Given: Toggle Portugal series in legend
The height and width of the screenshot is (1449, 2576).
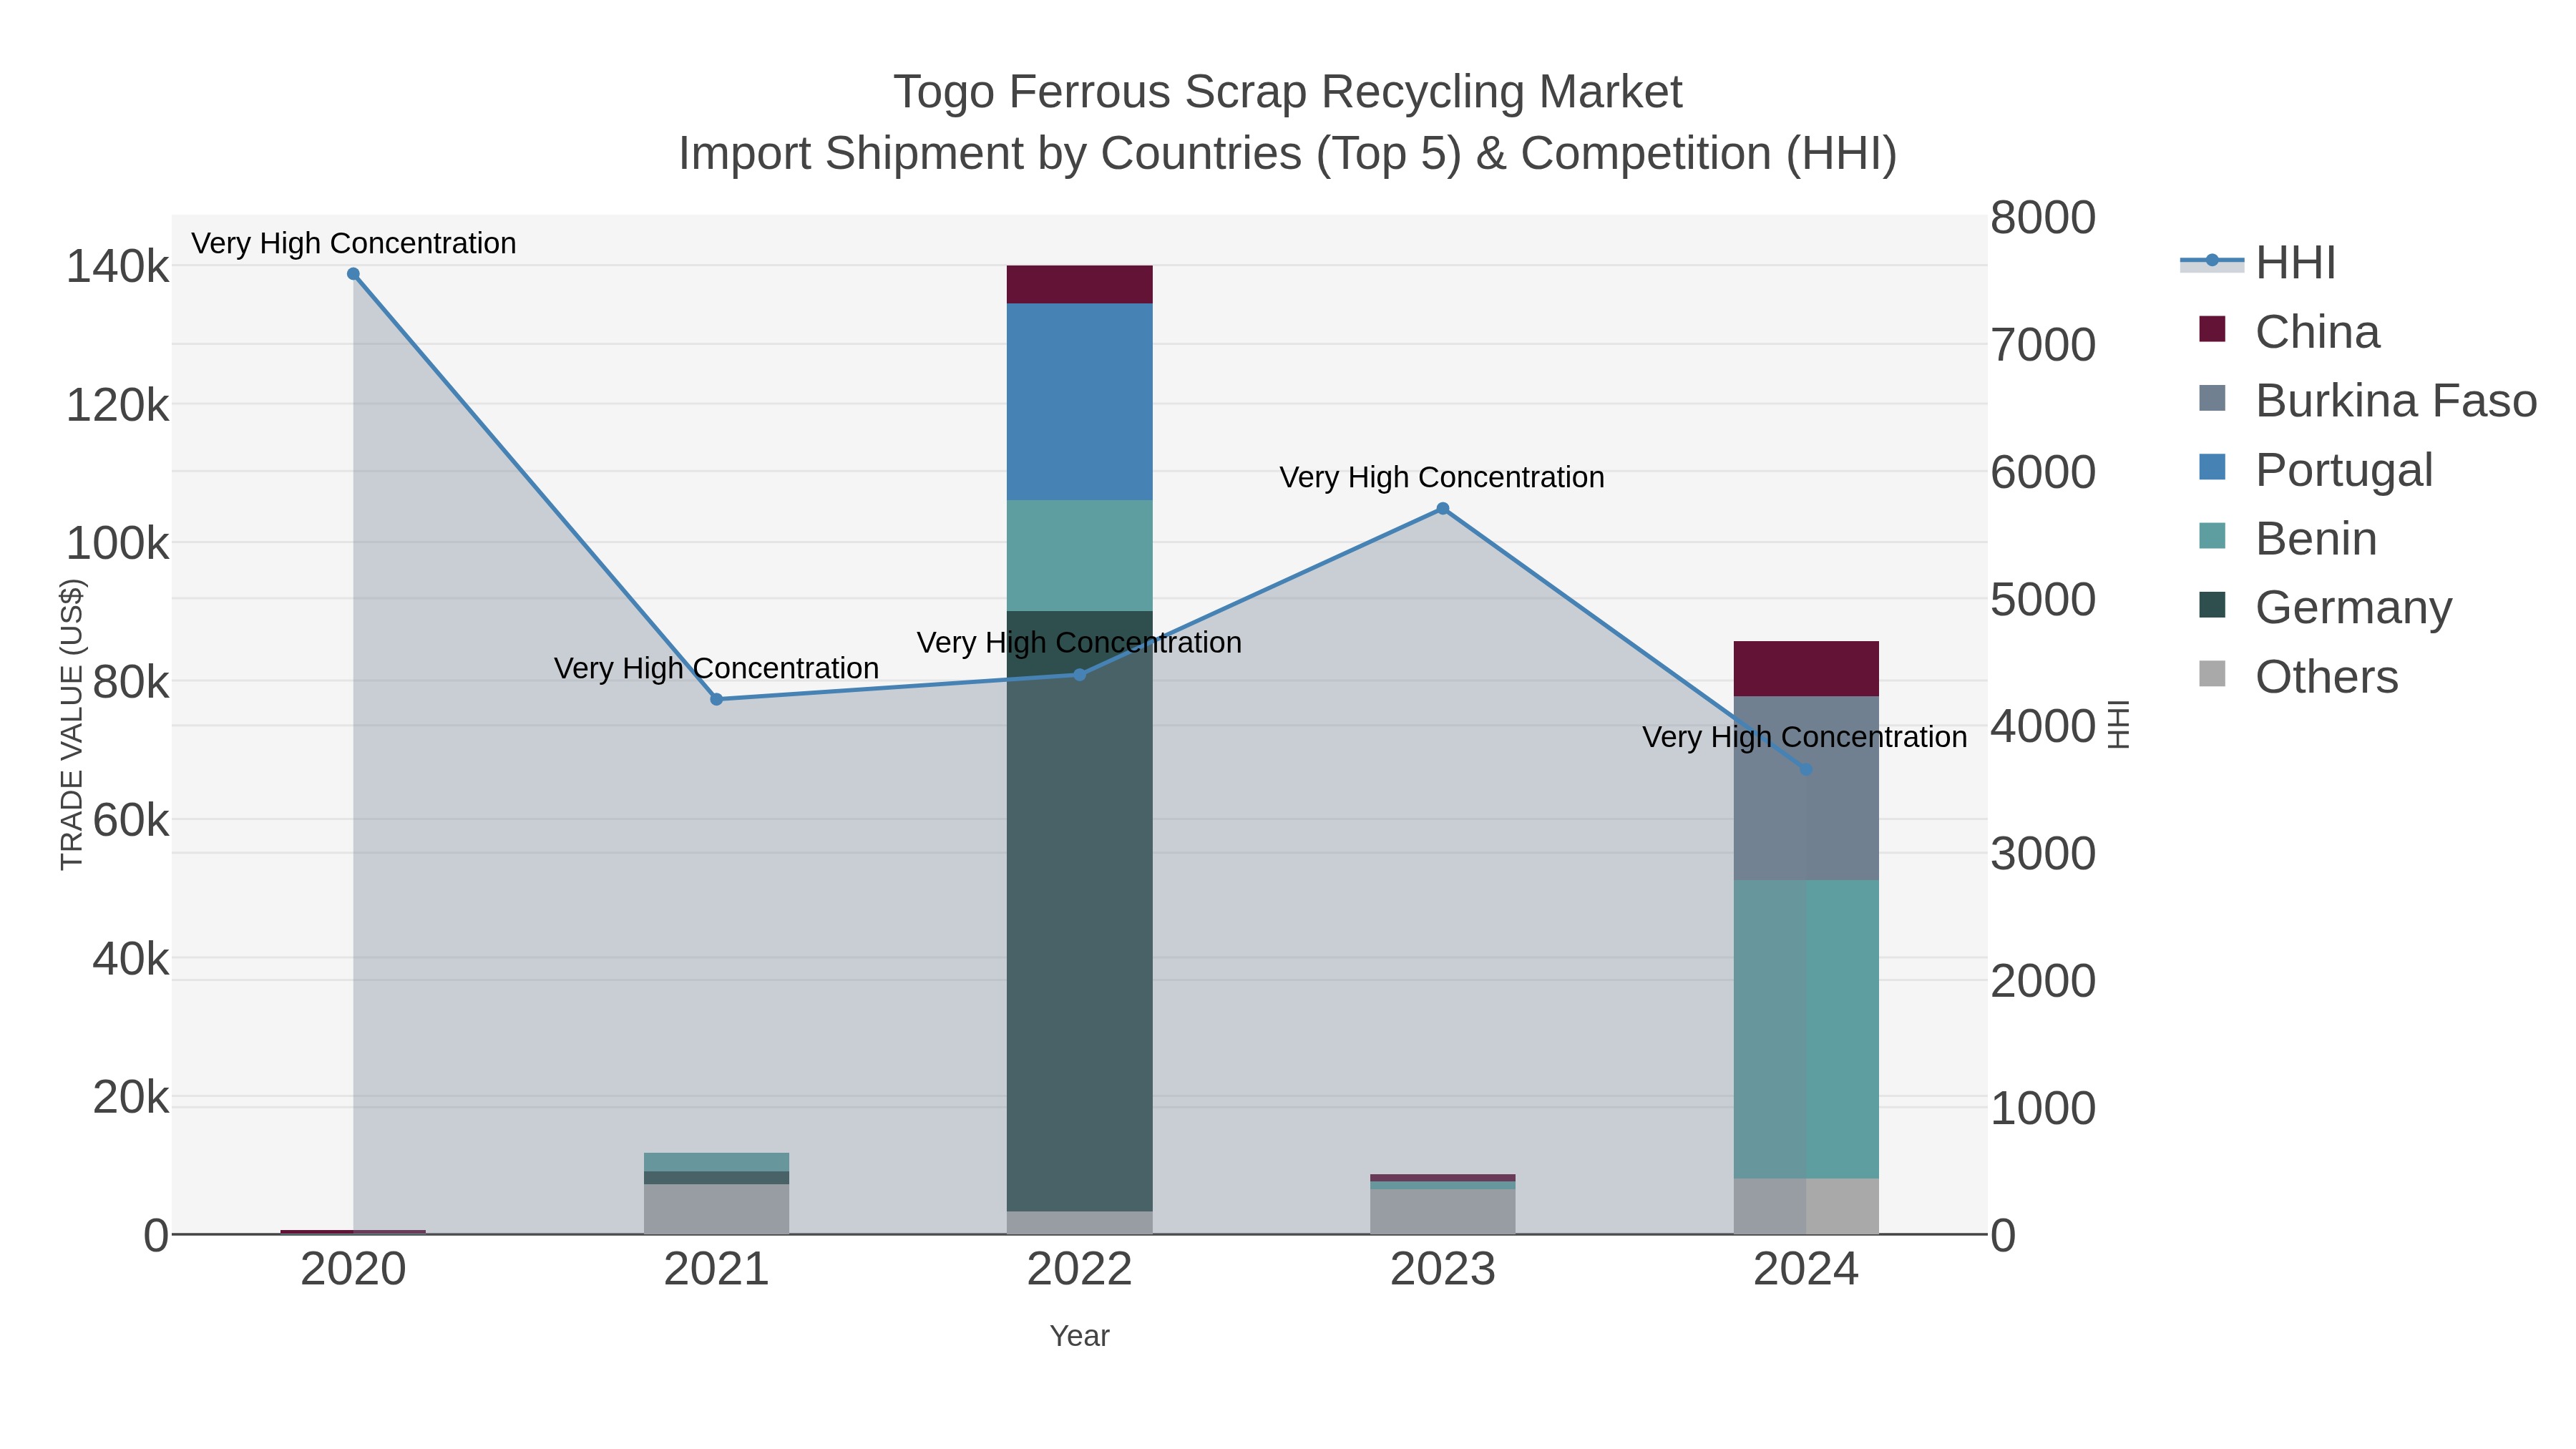Looking at the screenshot, I should coord(2316,470).
